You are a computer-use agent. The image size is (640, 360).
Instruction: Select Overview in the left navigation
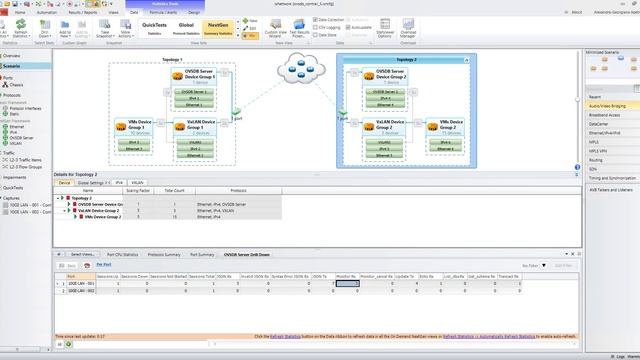point(11,56)
